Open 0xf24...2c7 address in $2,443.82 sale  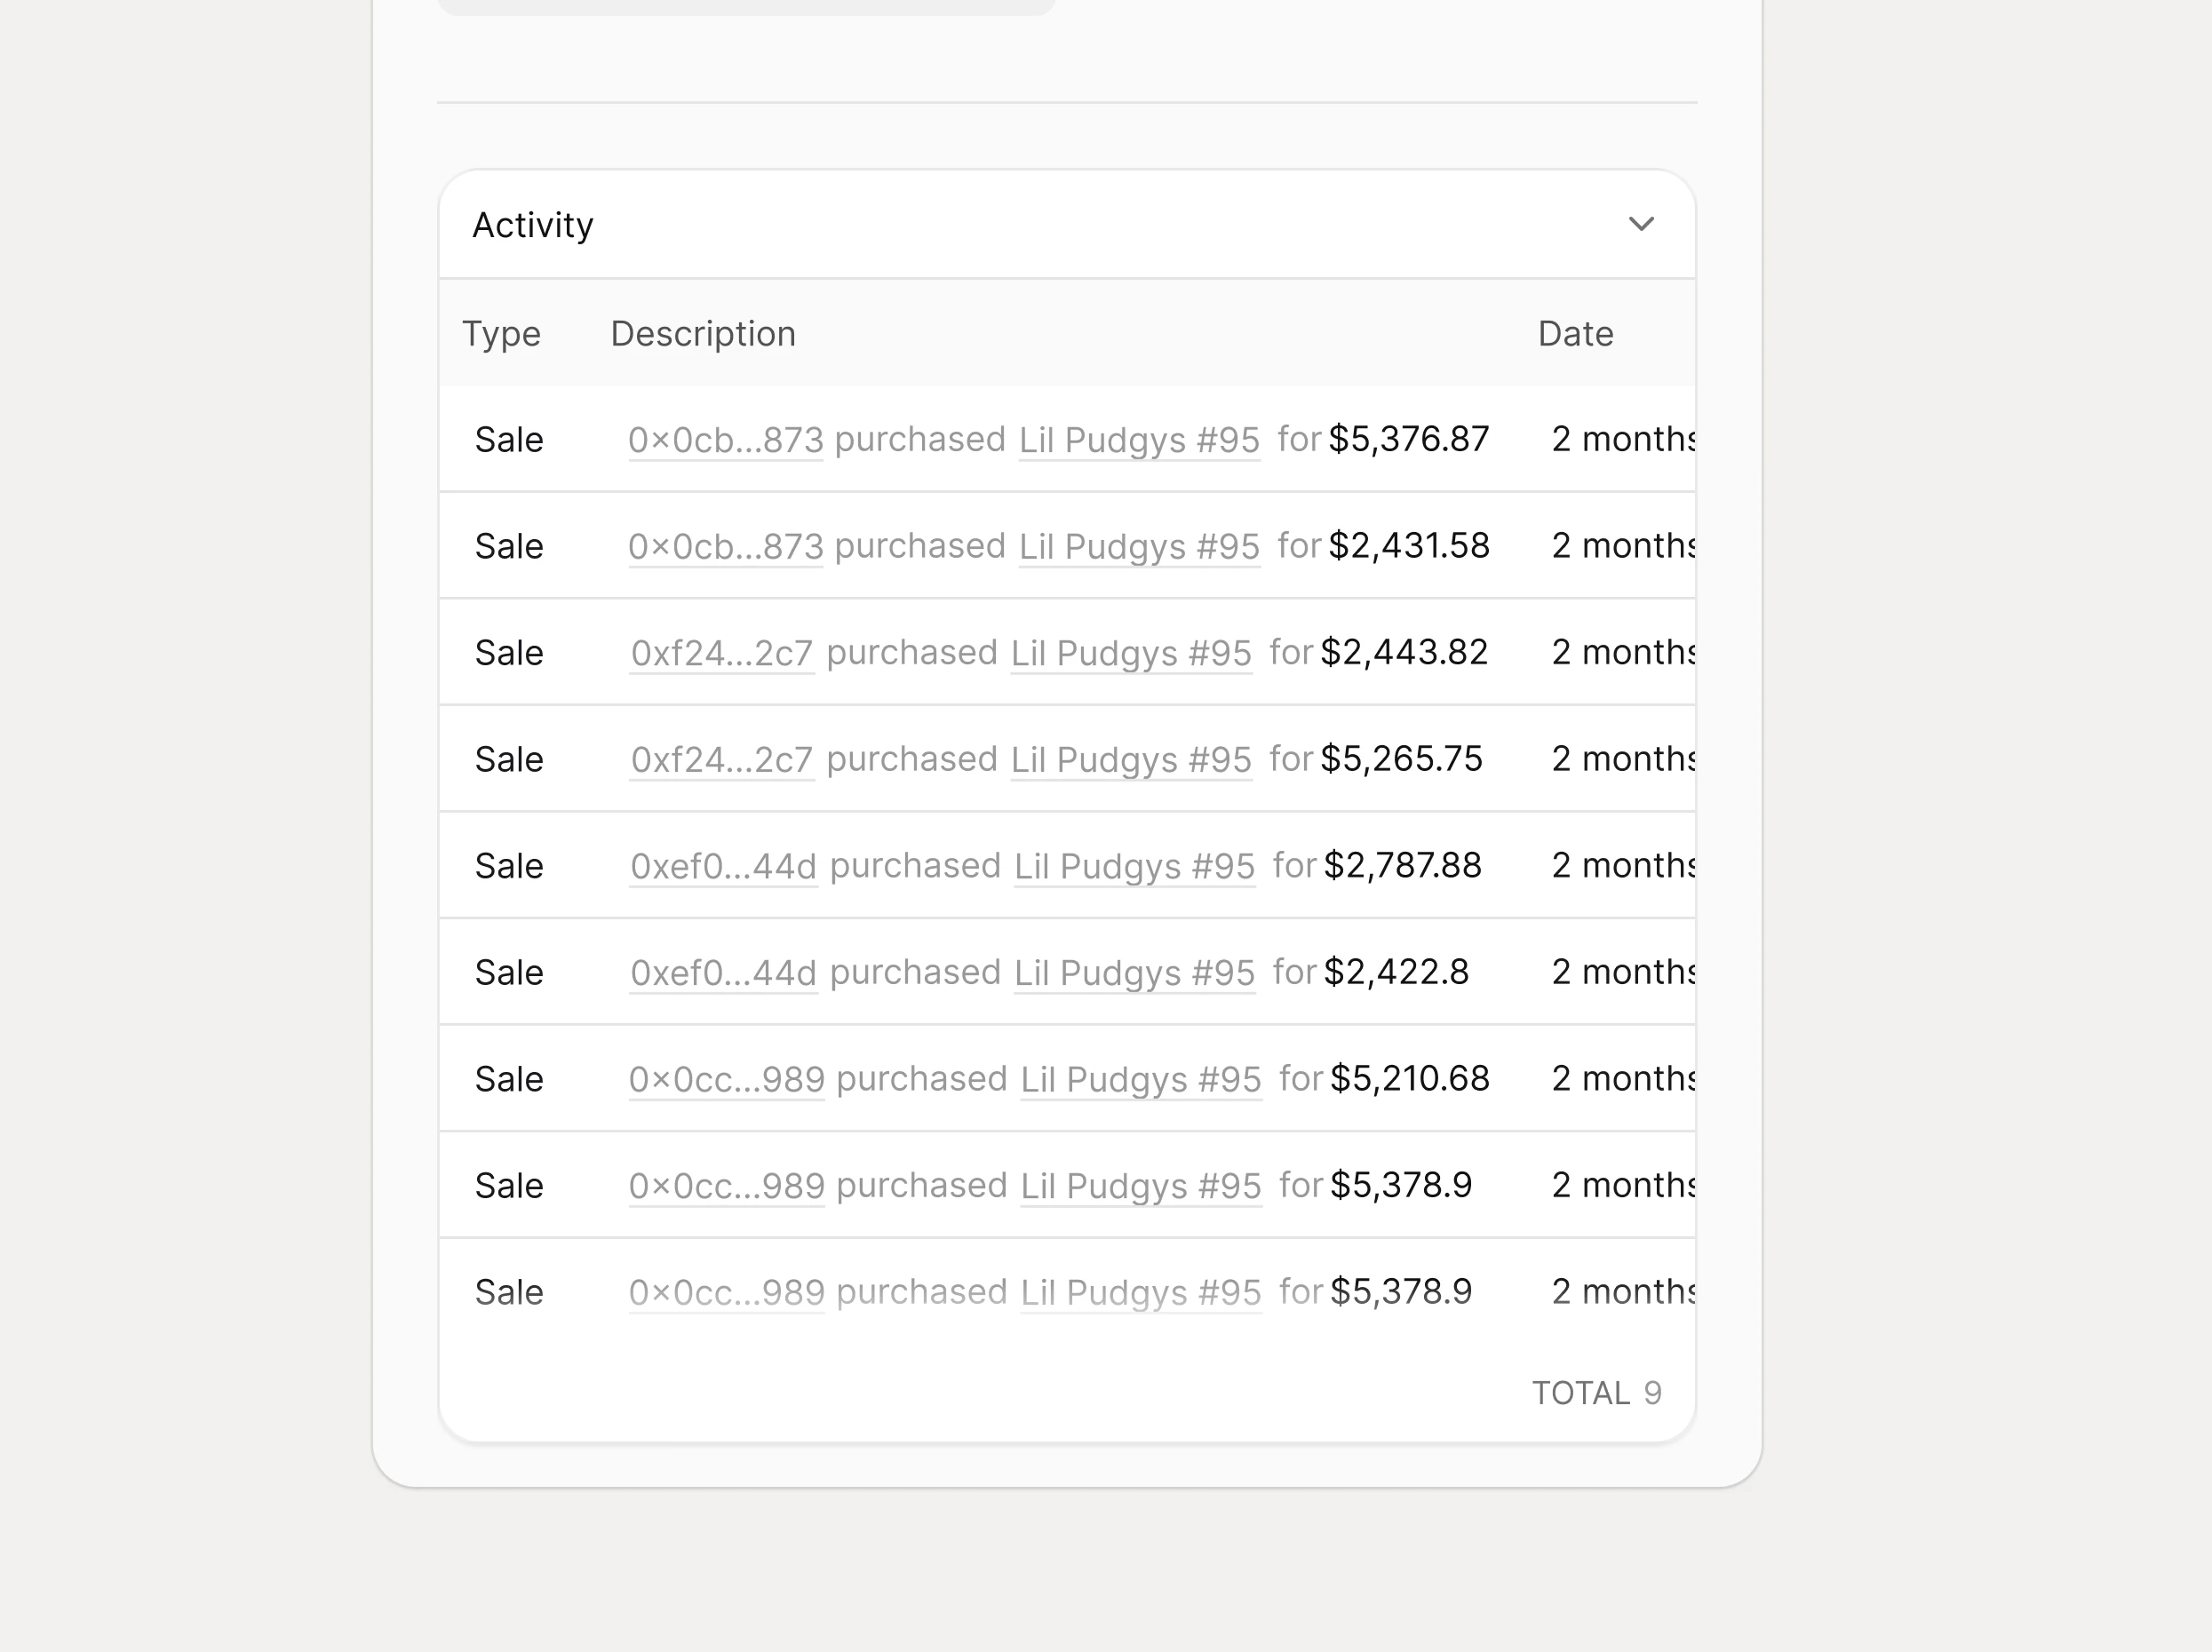pyautogui.click(x=721, y=653)
